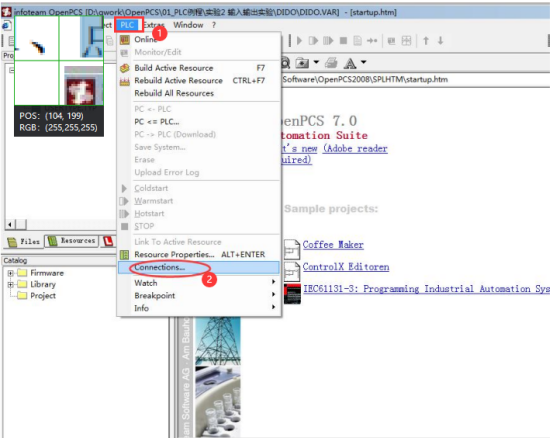The height and width of the screenshot is (438, 554).
Task: Open the Adobe reader link
Action: pyautogui.click(x=355, y=148)
